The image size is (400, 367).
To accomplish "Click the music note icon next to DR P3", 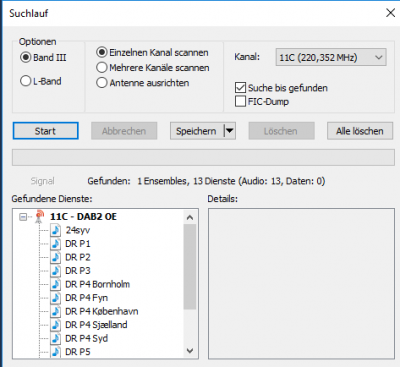I will tap(56, 271).
